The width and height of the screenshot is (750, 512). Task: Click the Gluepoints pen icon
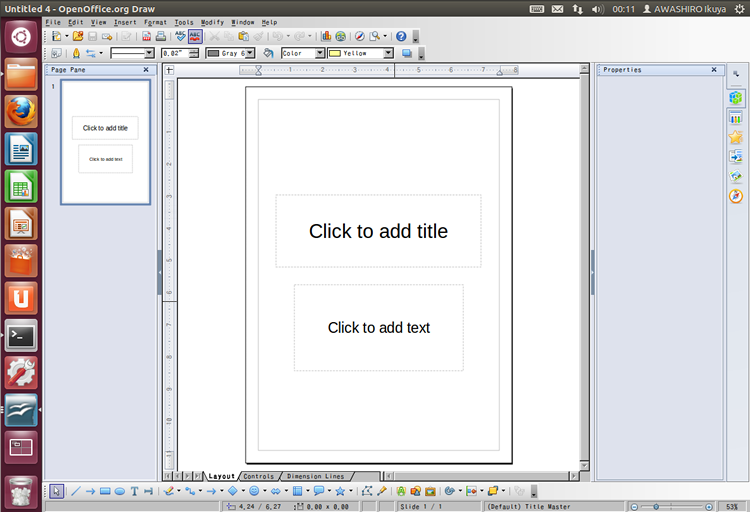(382, 491)
